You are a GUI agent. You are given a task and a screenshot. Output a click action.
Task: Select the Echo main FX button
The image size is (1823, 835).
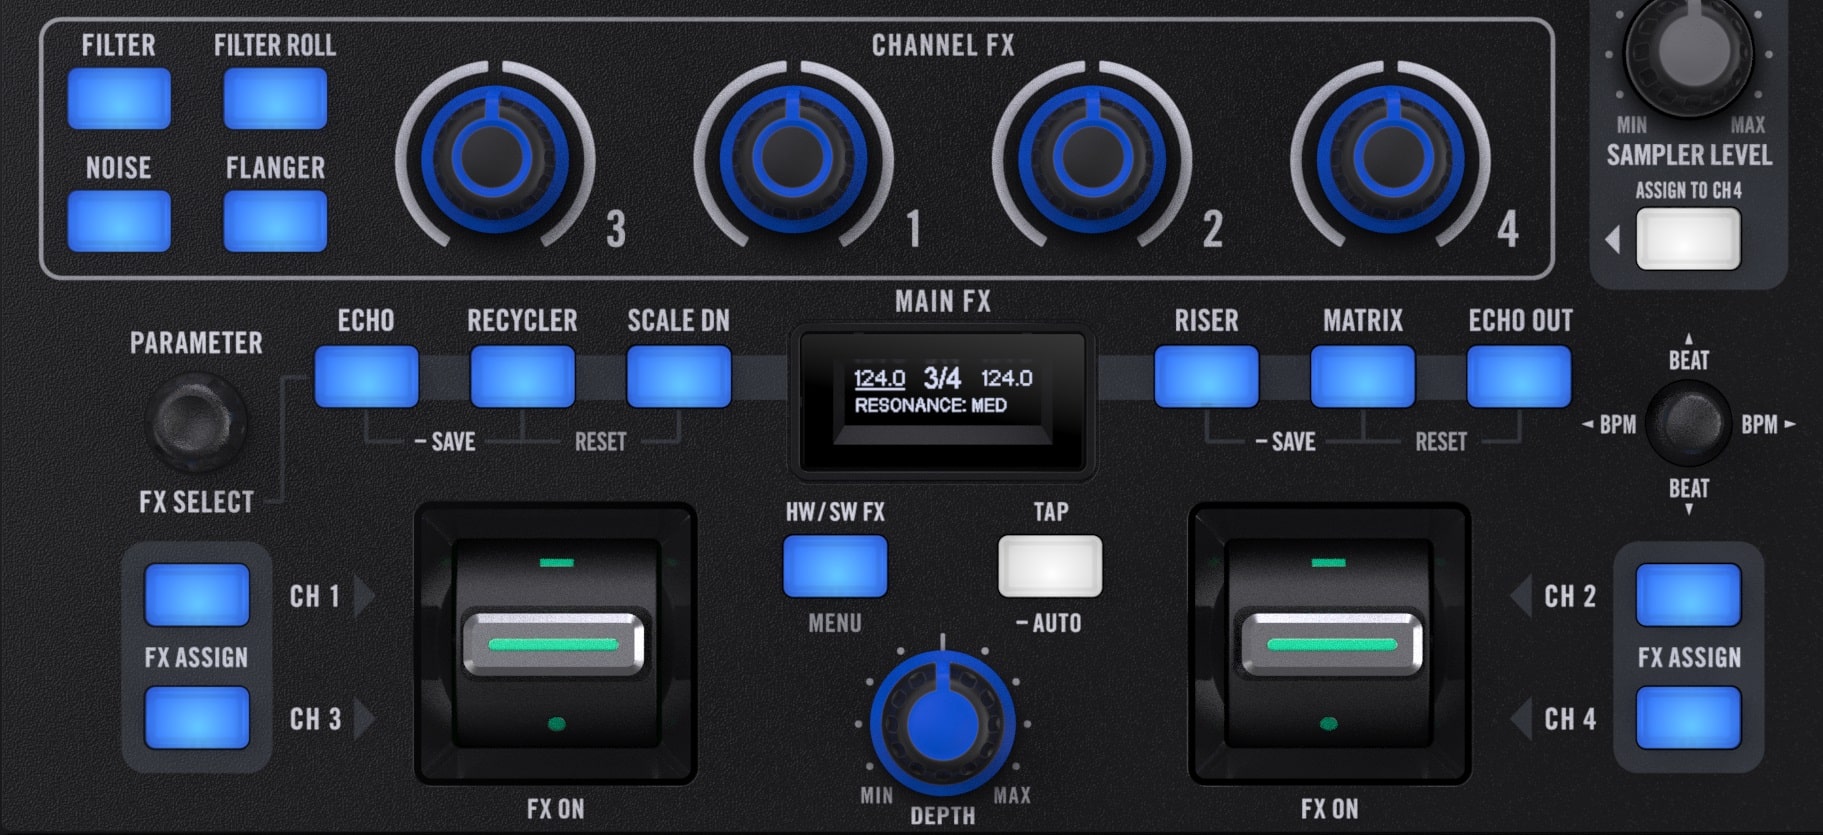tap(366, 376)
